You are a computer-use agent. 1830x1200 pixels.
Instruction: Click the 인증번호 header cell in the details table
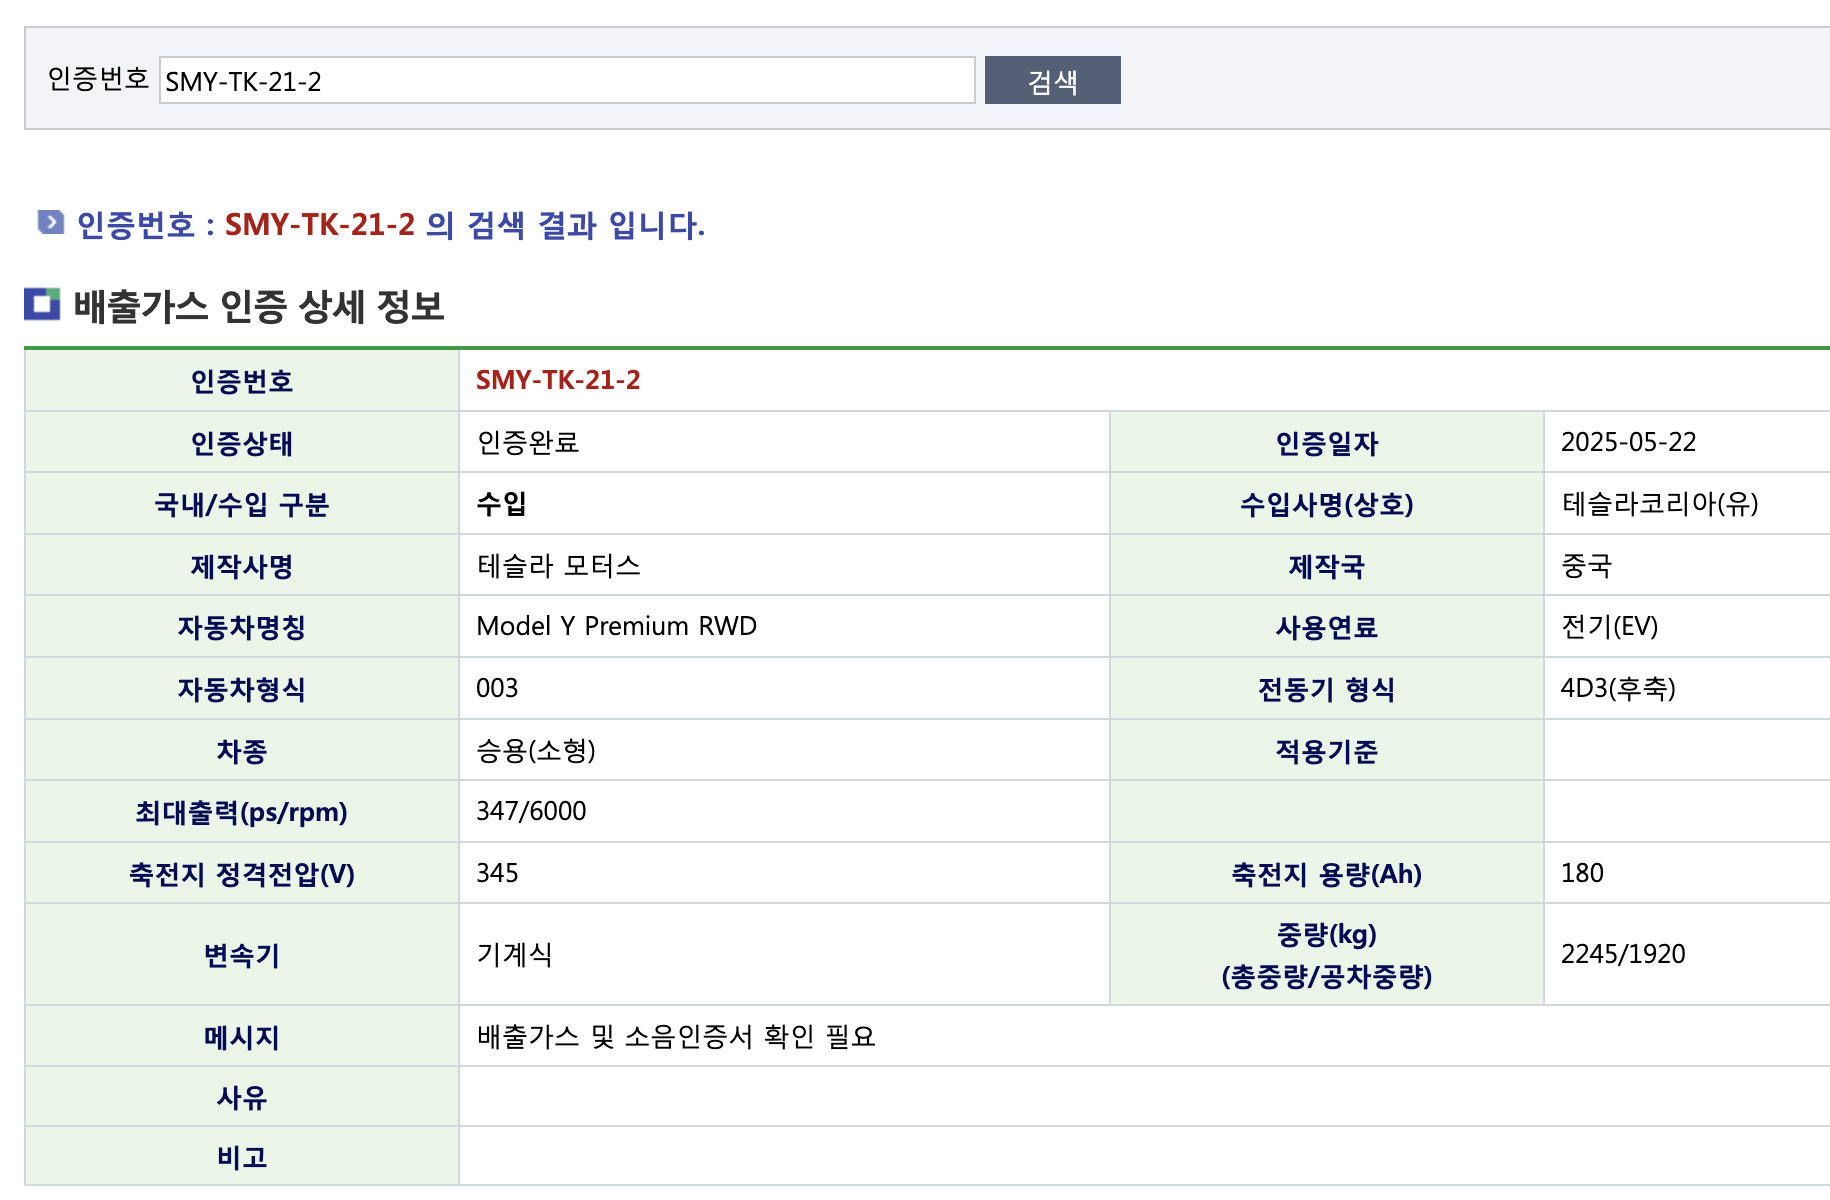[242, 381]
